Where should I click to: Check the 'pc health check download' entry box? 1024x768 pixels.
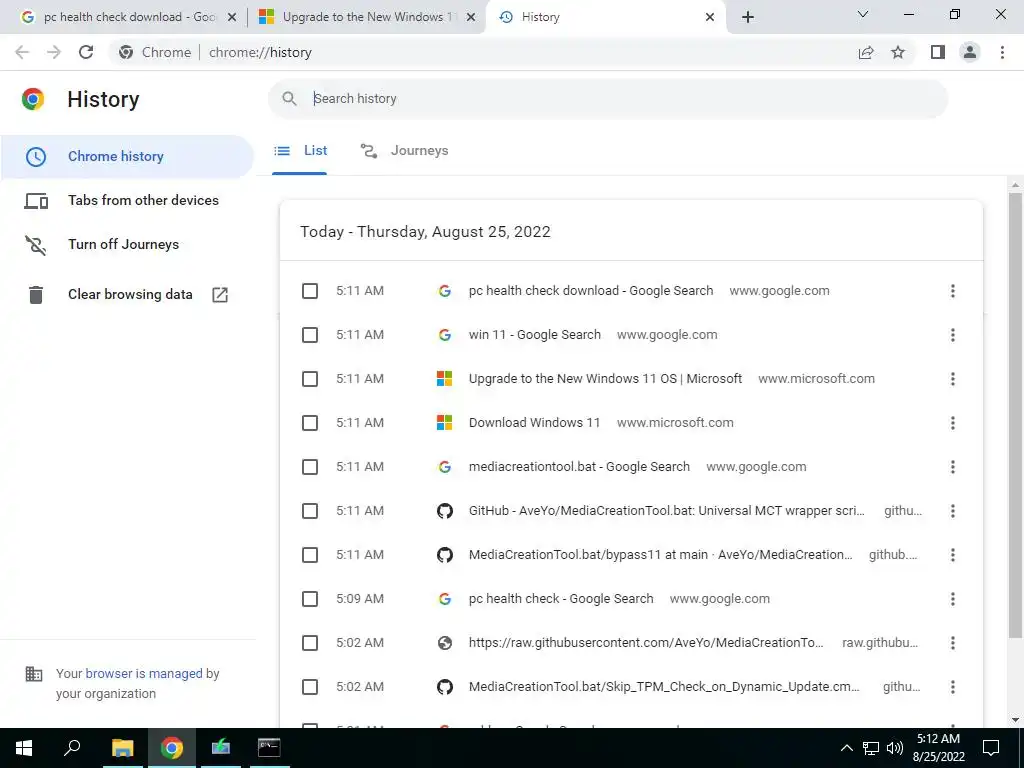[310, 291]
